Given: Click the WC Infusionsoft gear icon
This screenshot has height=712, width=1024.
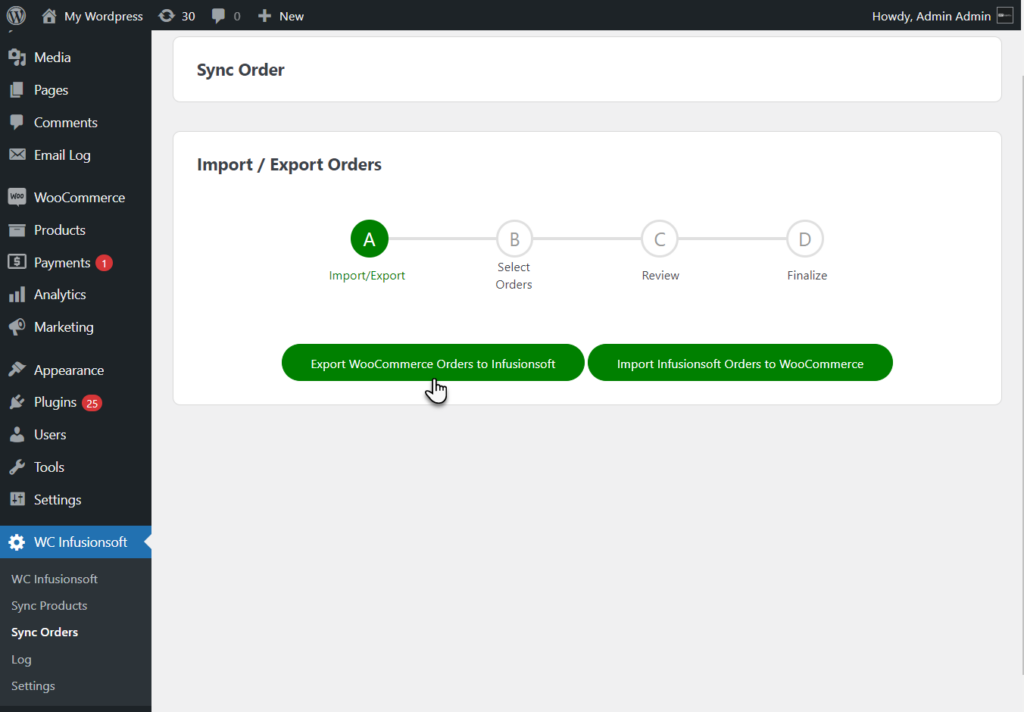Looking at the screenshot, I should click(x=16, y=542).
